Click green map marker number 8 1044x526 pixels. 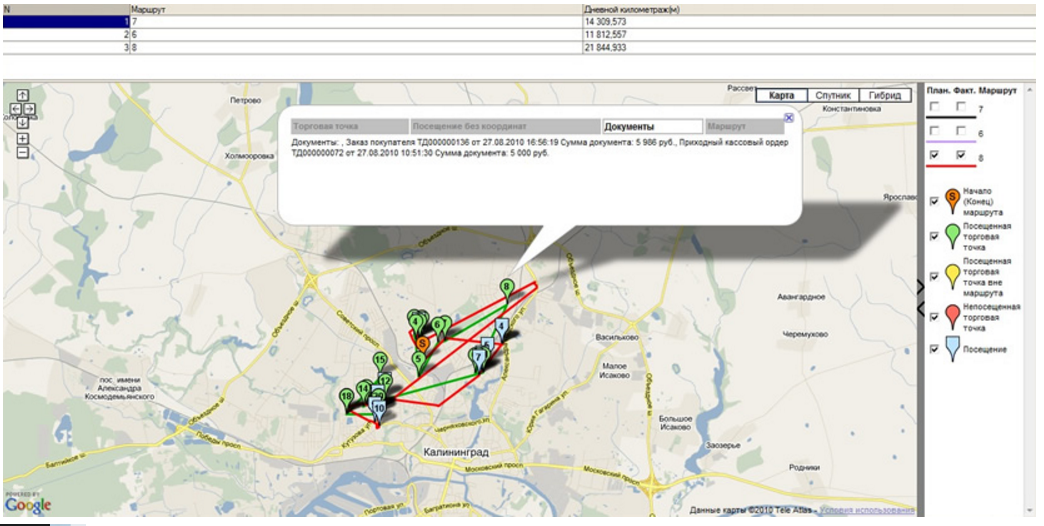[x=507, y=287]
